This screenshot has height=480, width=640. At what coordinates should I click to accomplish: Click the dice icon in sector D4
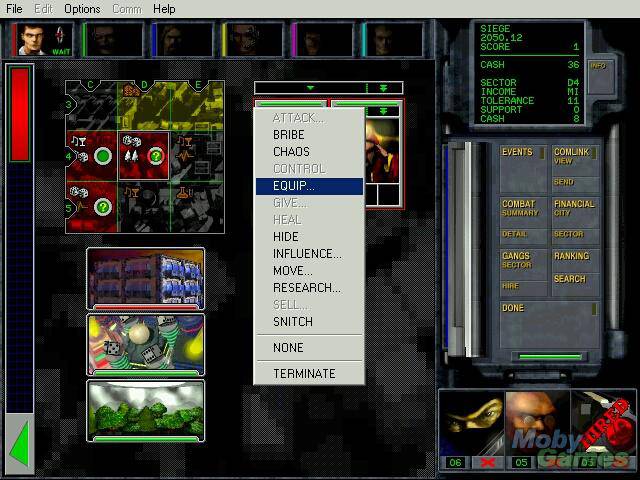(x=131, y=141)
